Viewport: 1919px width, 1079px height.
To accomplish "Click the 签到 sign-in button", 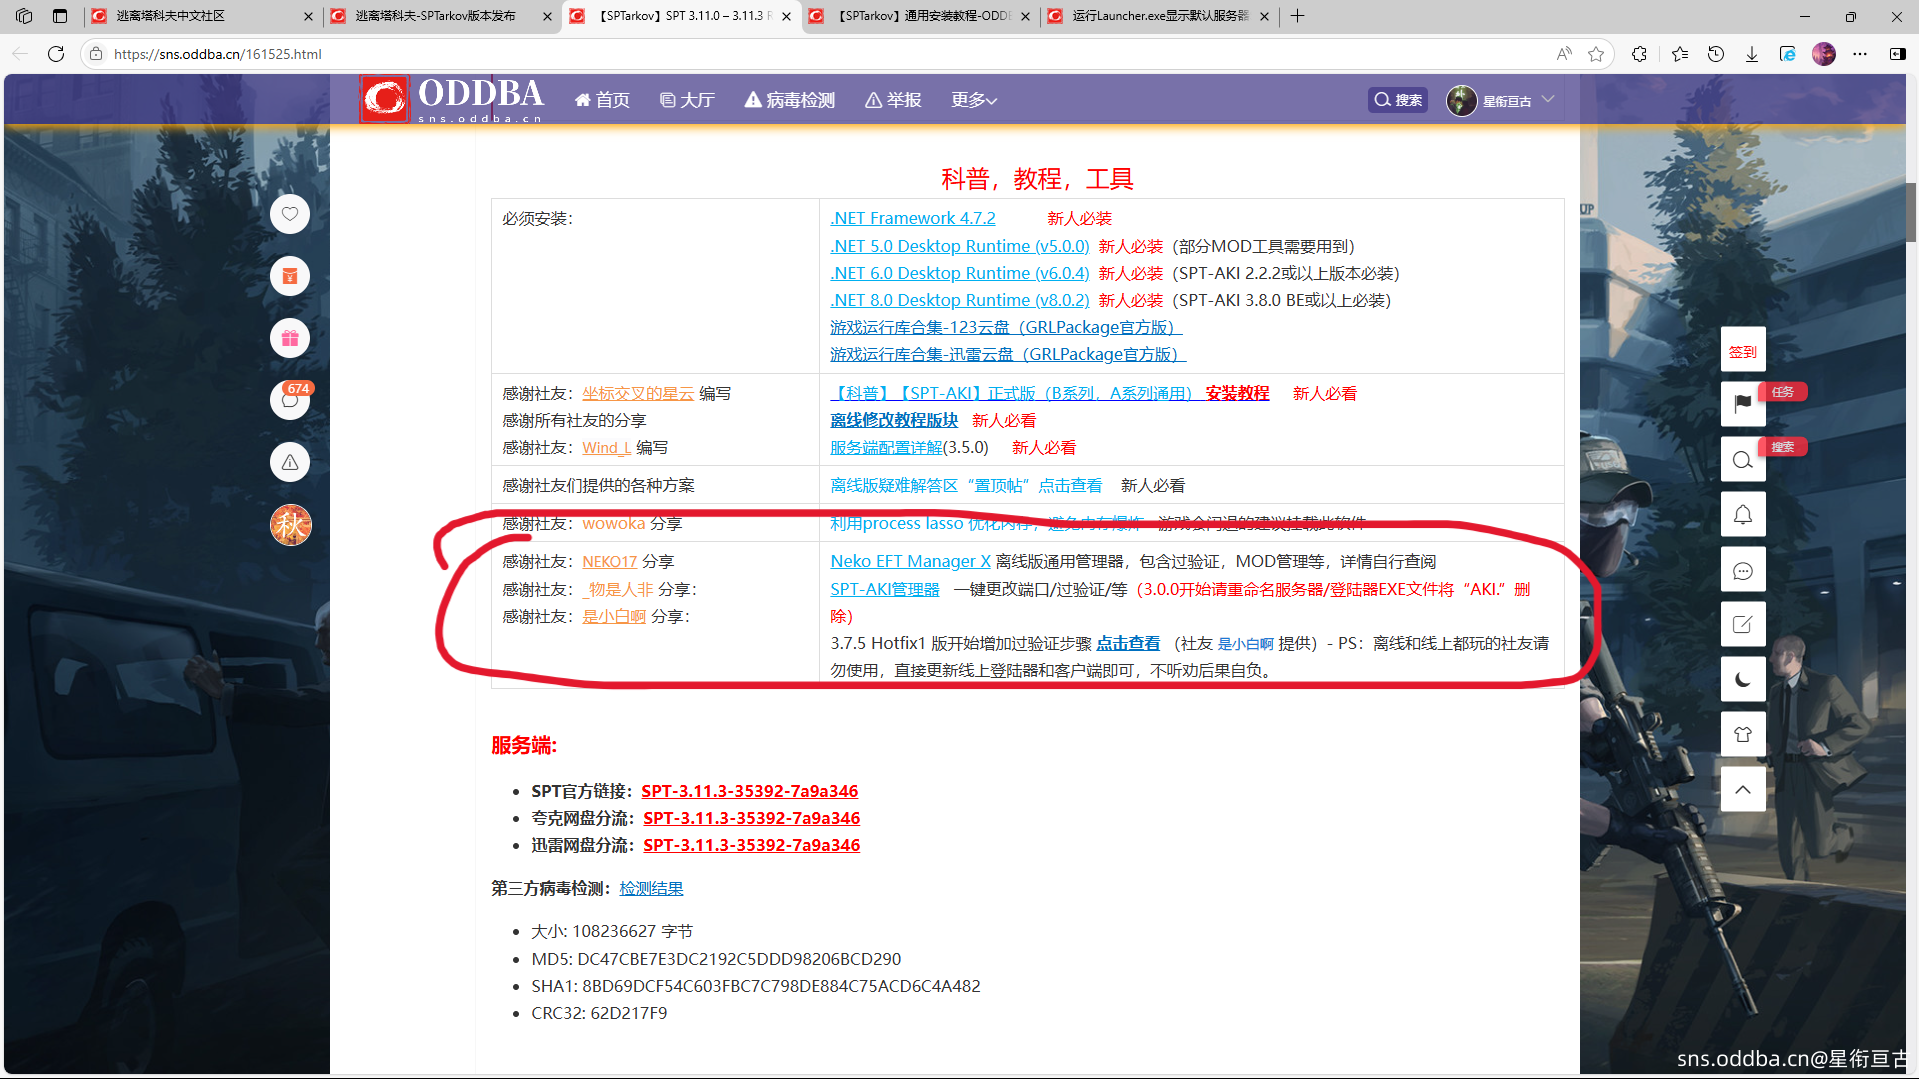I will pyautogui.click(x=1743, y=351).
